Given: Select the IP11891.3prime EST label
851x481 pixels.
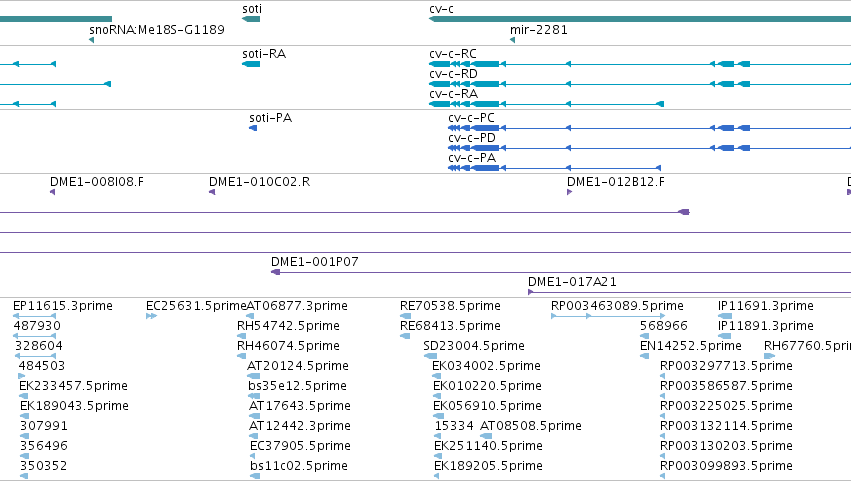Looking at the screenshot, I should coord(766,326).
